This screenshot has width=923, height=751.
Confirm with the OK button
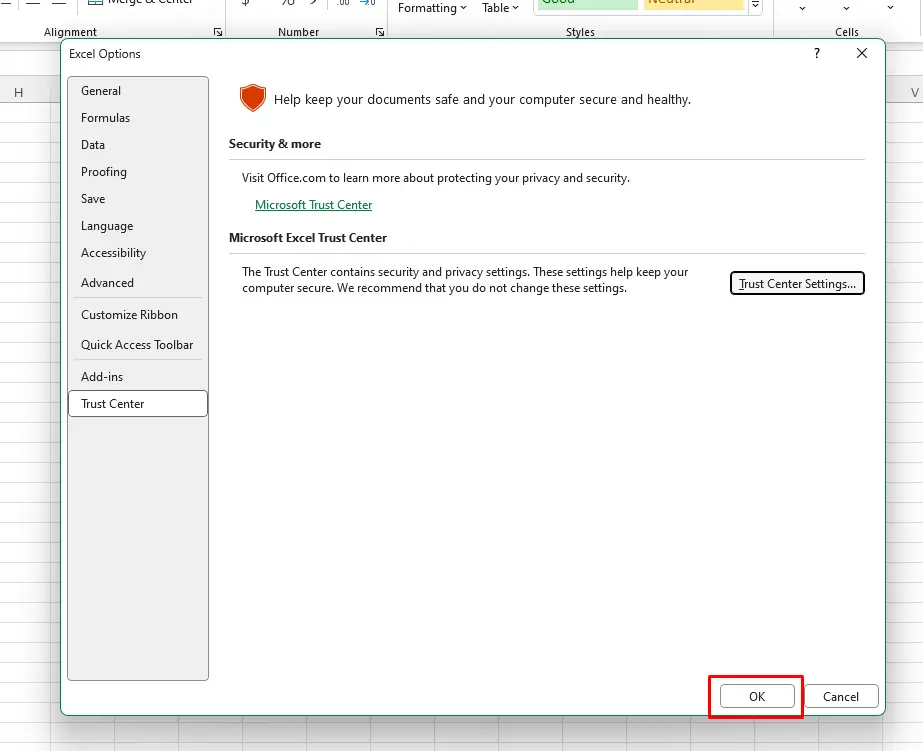coord(757,697)
